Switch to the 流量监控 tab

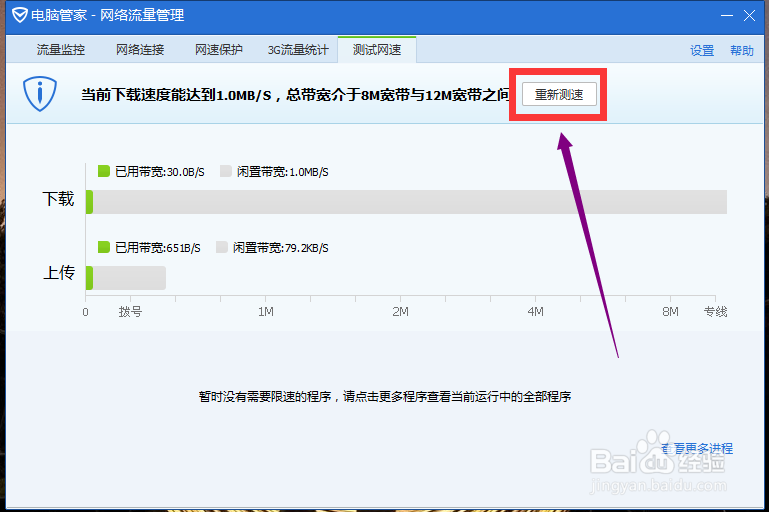61,50
